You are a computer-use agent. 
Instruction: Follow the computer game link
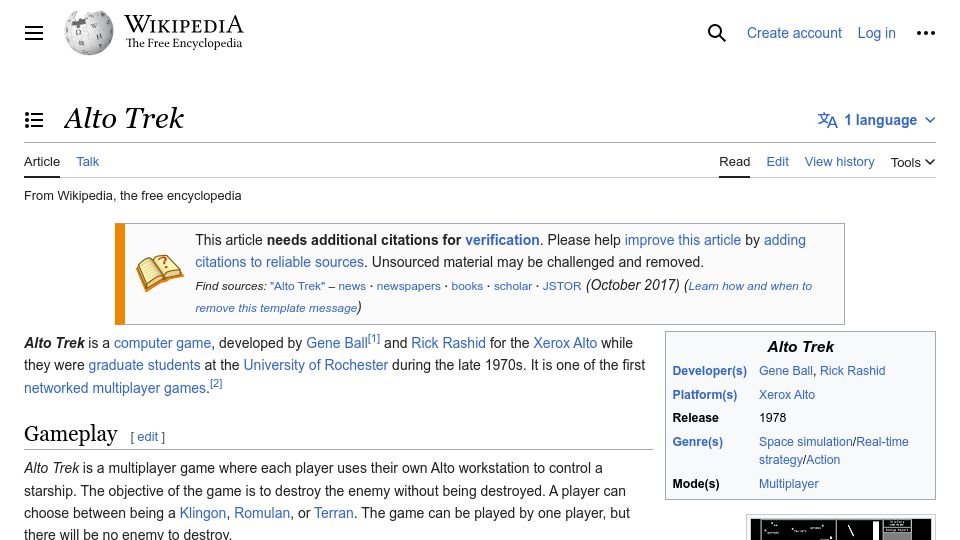click(x=162, y=343)
